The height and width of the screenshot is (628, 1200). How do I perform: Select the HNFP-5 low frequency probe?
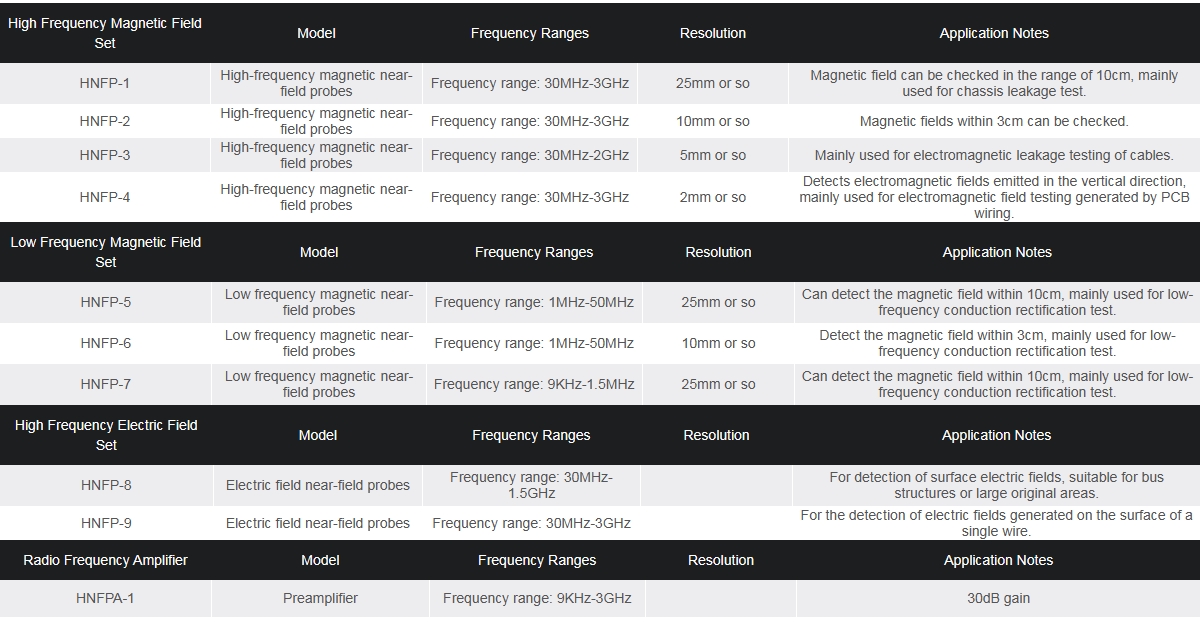tap(106, 302)
